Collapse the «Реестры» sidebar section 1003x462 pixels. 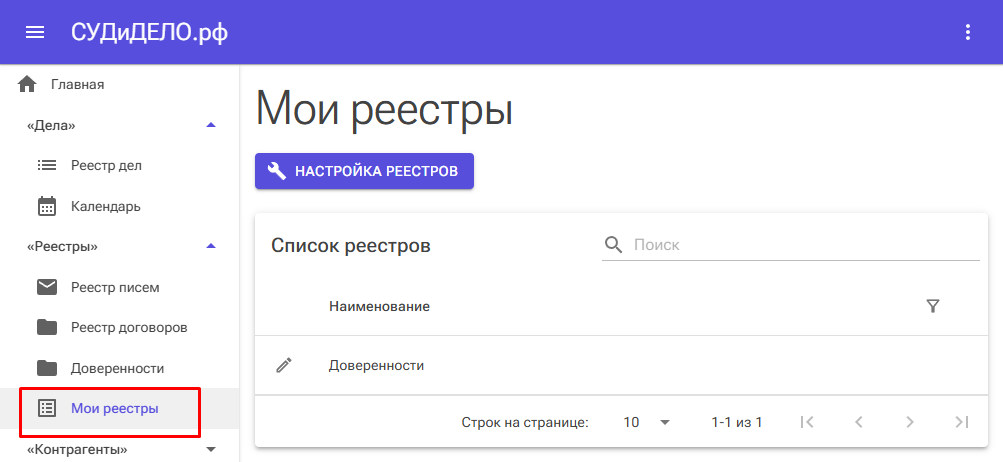(210, 246)
